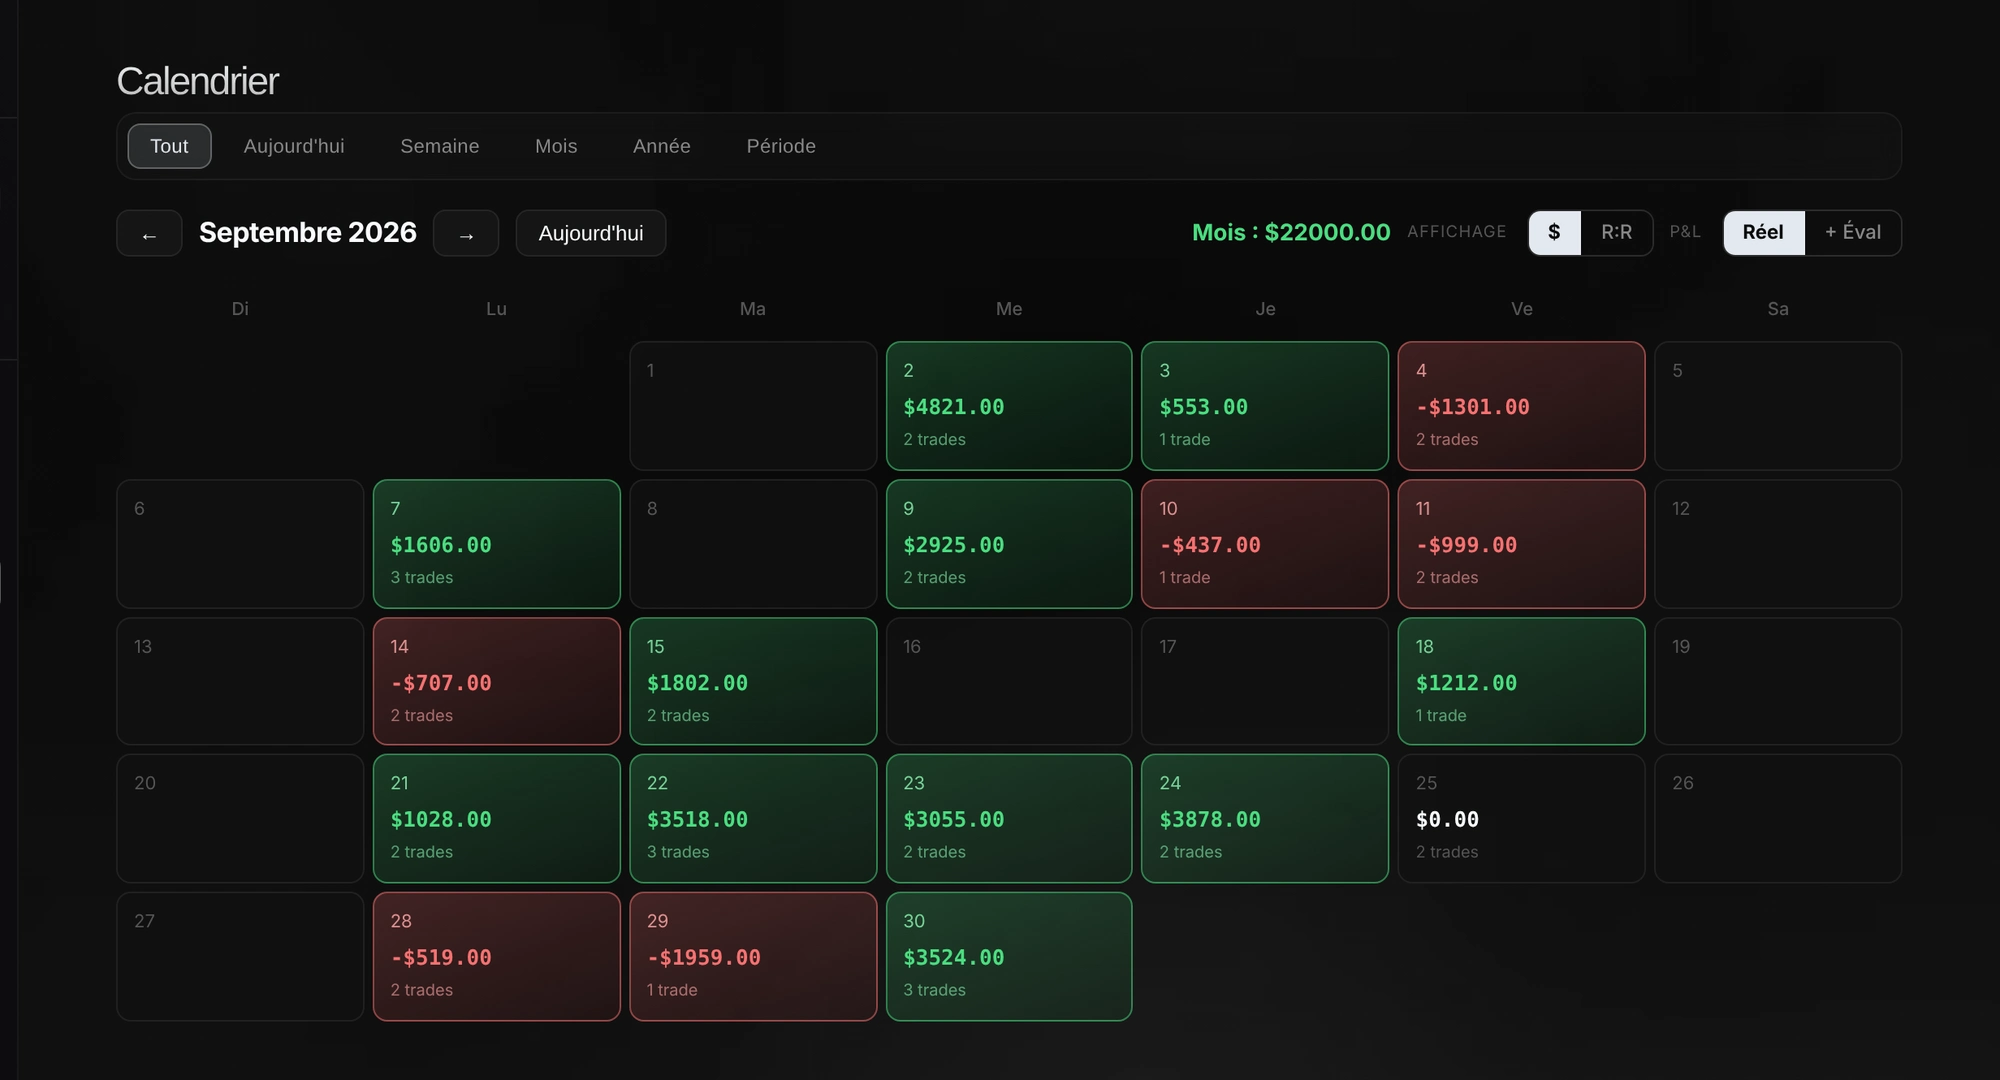Select the Année tab
This screenshot has height=1080, width=2000.
coord(662,146)
